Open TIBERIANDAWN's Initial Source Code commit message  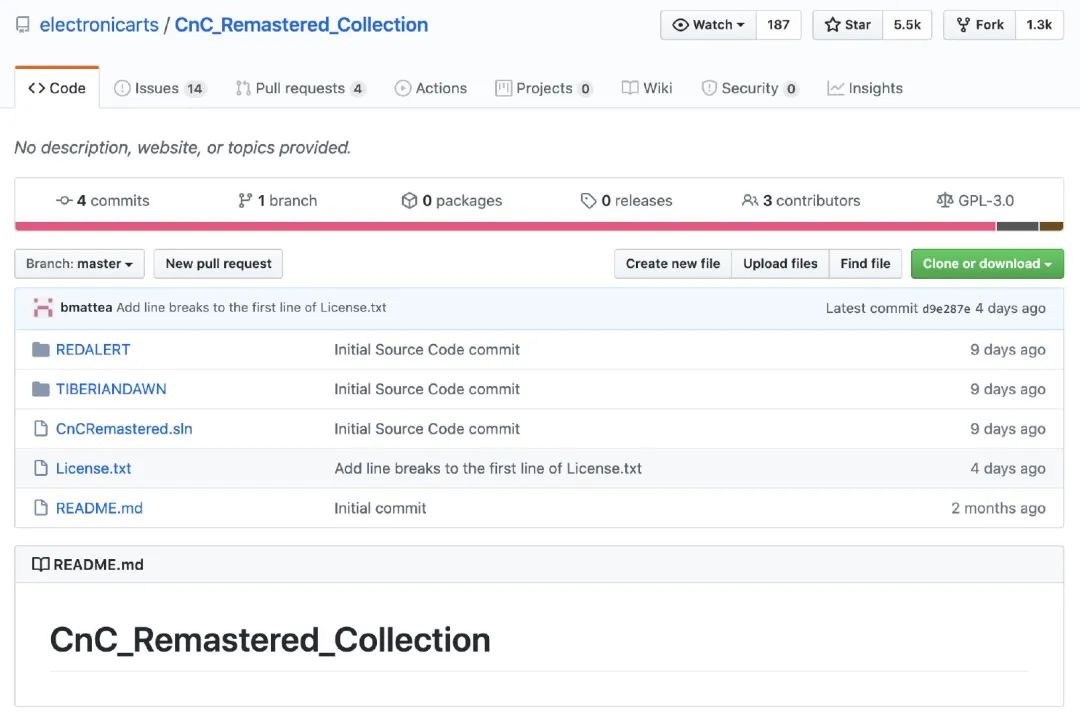tap(427, 389)
